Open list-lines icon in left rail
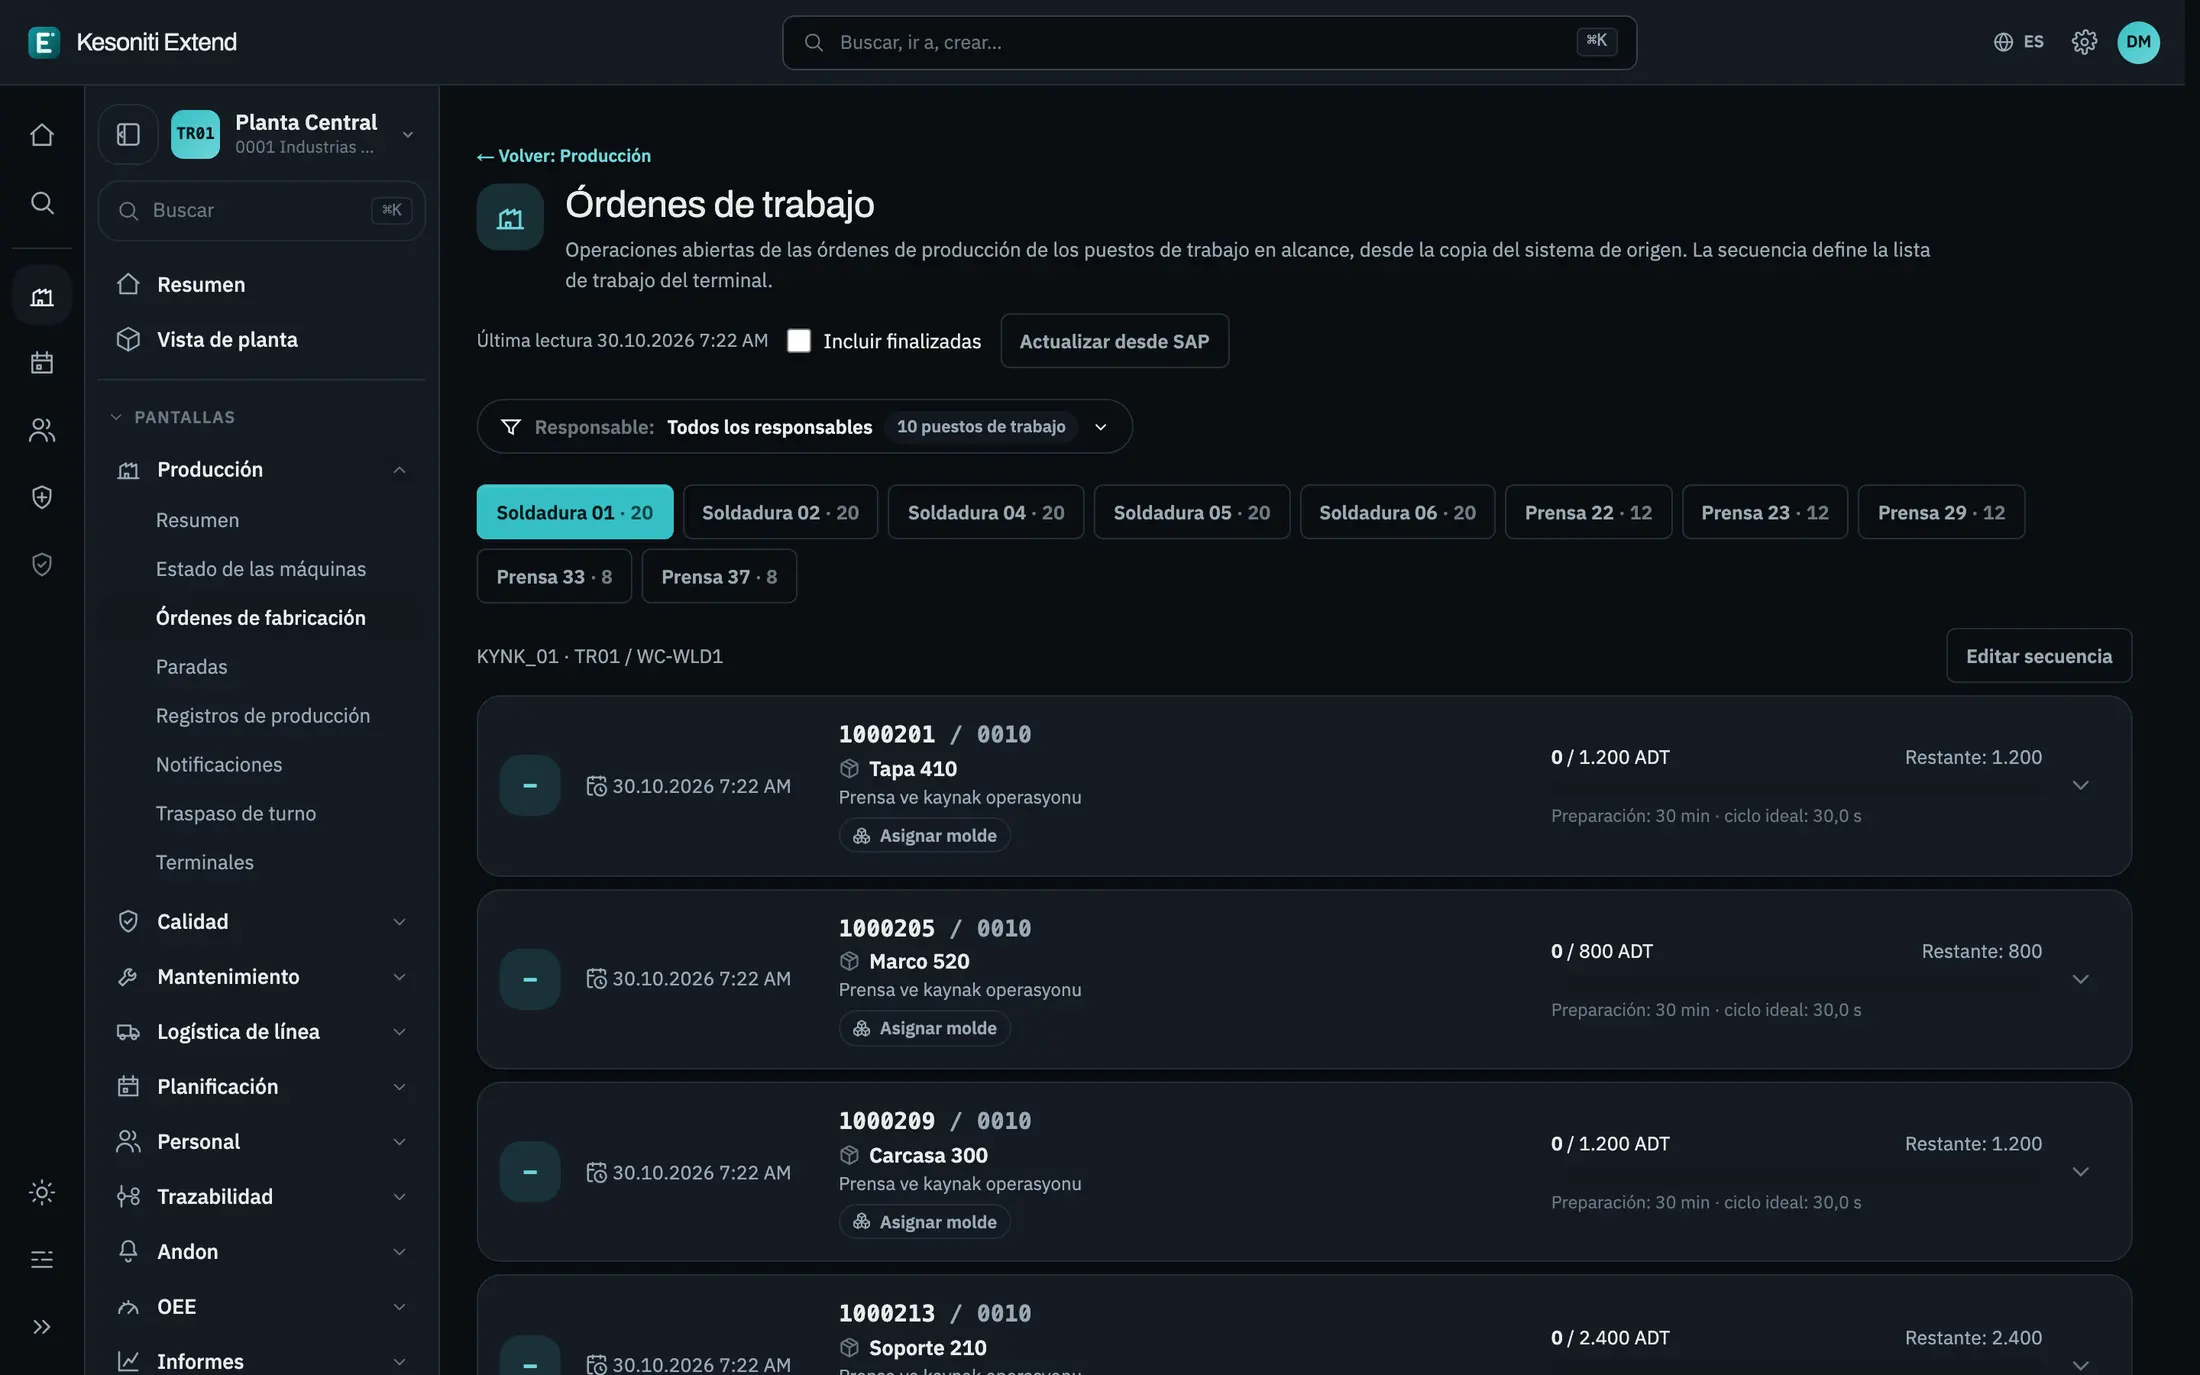The image size is (2200, 1375). 41,1259
